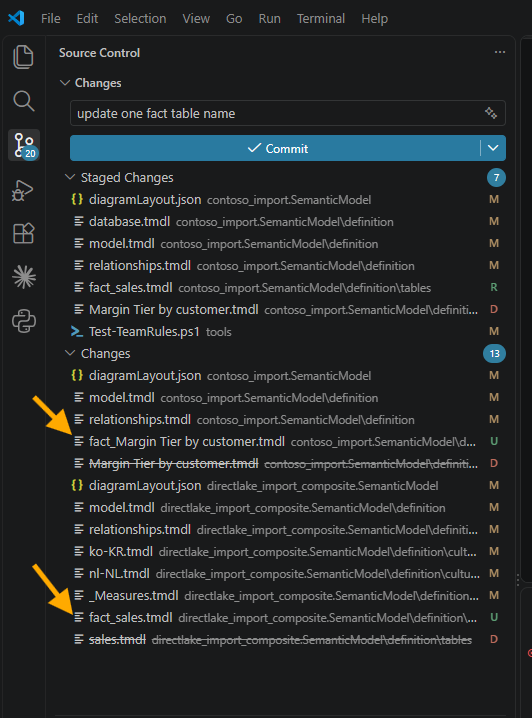This screenshot has height=718, width=532.
Task: Click the PowerShell icon of Test-TeamRules.ps1
Action: (77, 332)
